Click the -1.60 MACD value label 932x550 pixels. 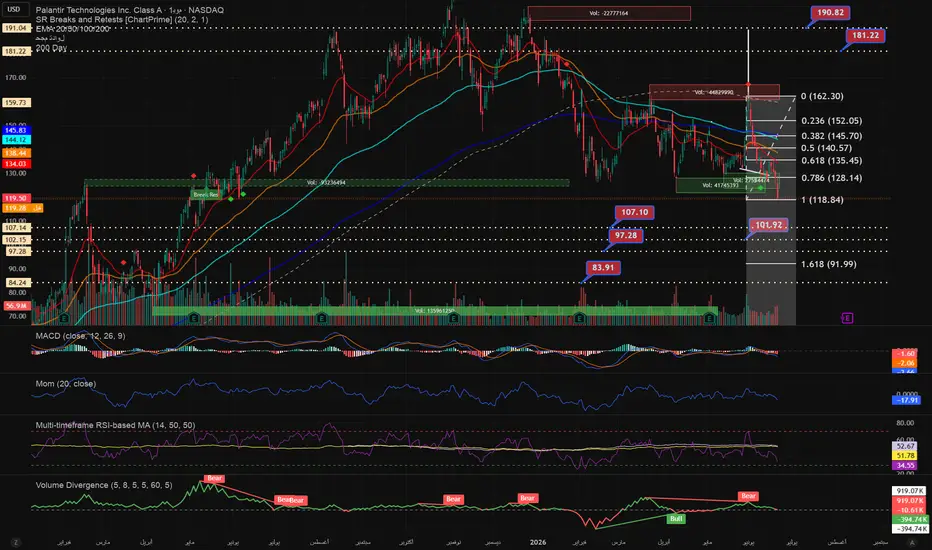[x=905, y=353]
